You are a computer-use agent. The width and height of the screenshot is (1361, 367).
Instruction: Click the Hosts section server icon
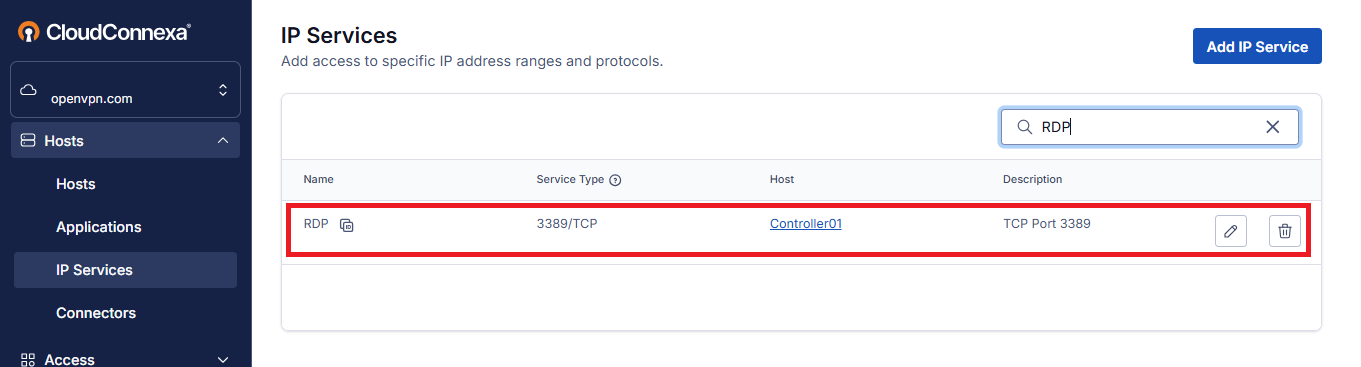(x=28, y=141)
